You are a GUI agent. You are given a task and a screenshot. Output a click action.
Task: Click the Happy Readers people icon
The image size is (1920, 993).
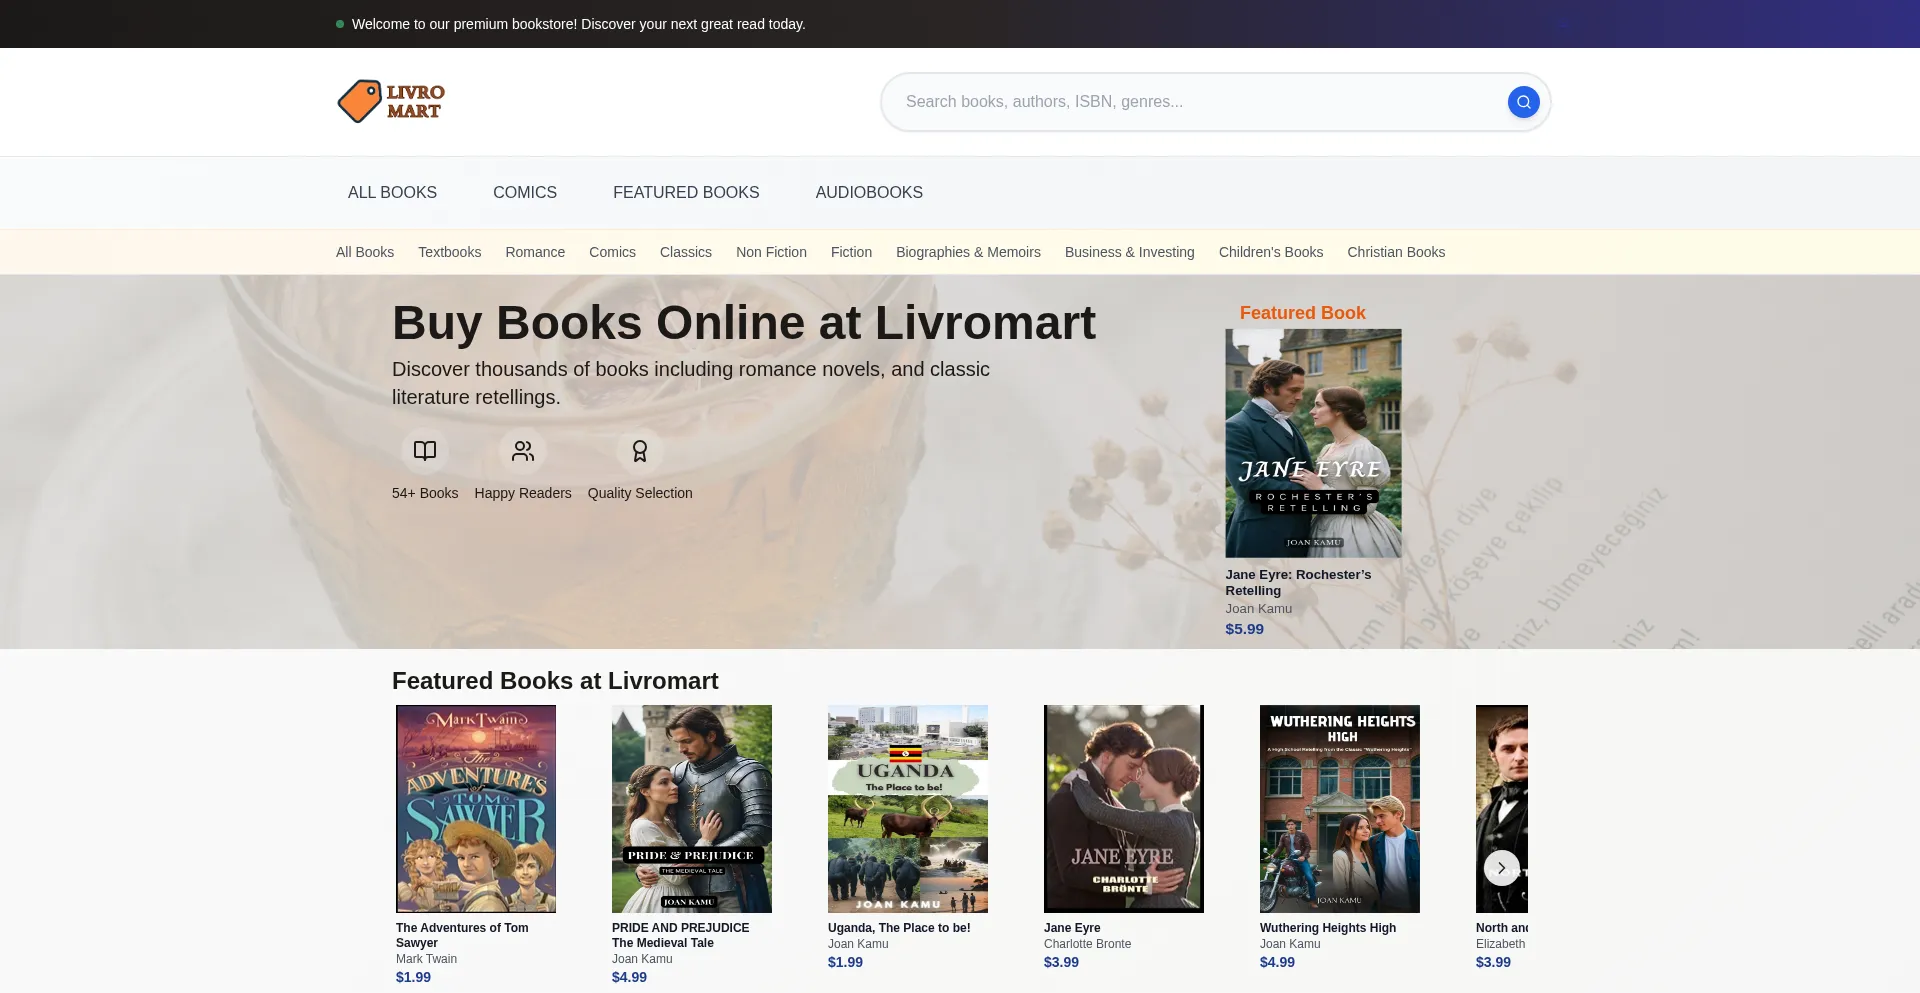click(x=522, y=451)
